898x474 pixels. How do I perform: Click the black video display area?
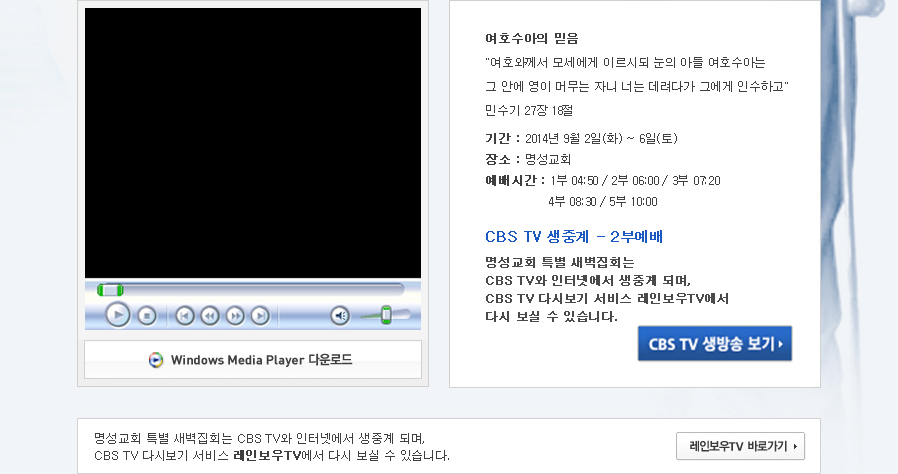point(252,142)
